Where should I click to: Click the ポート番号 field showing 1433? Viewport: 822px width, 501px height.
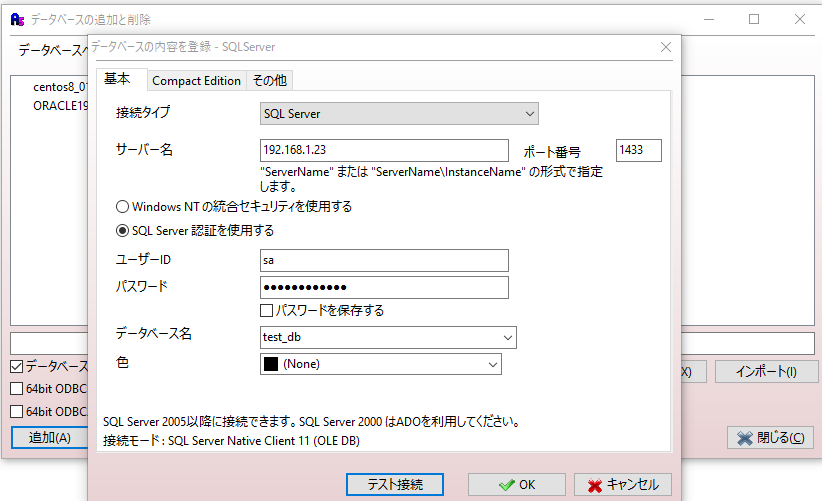tap(638, 150)
